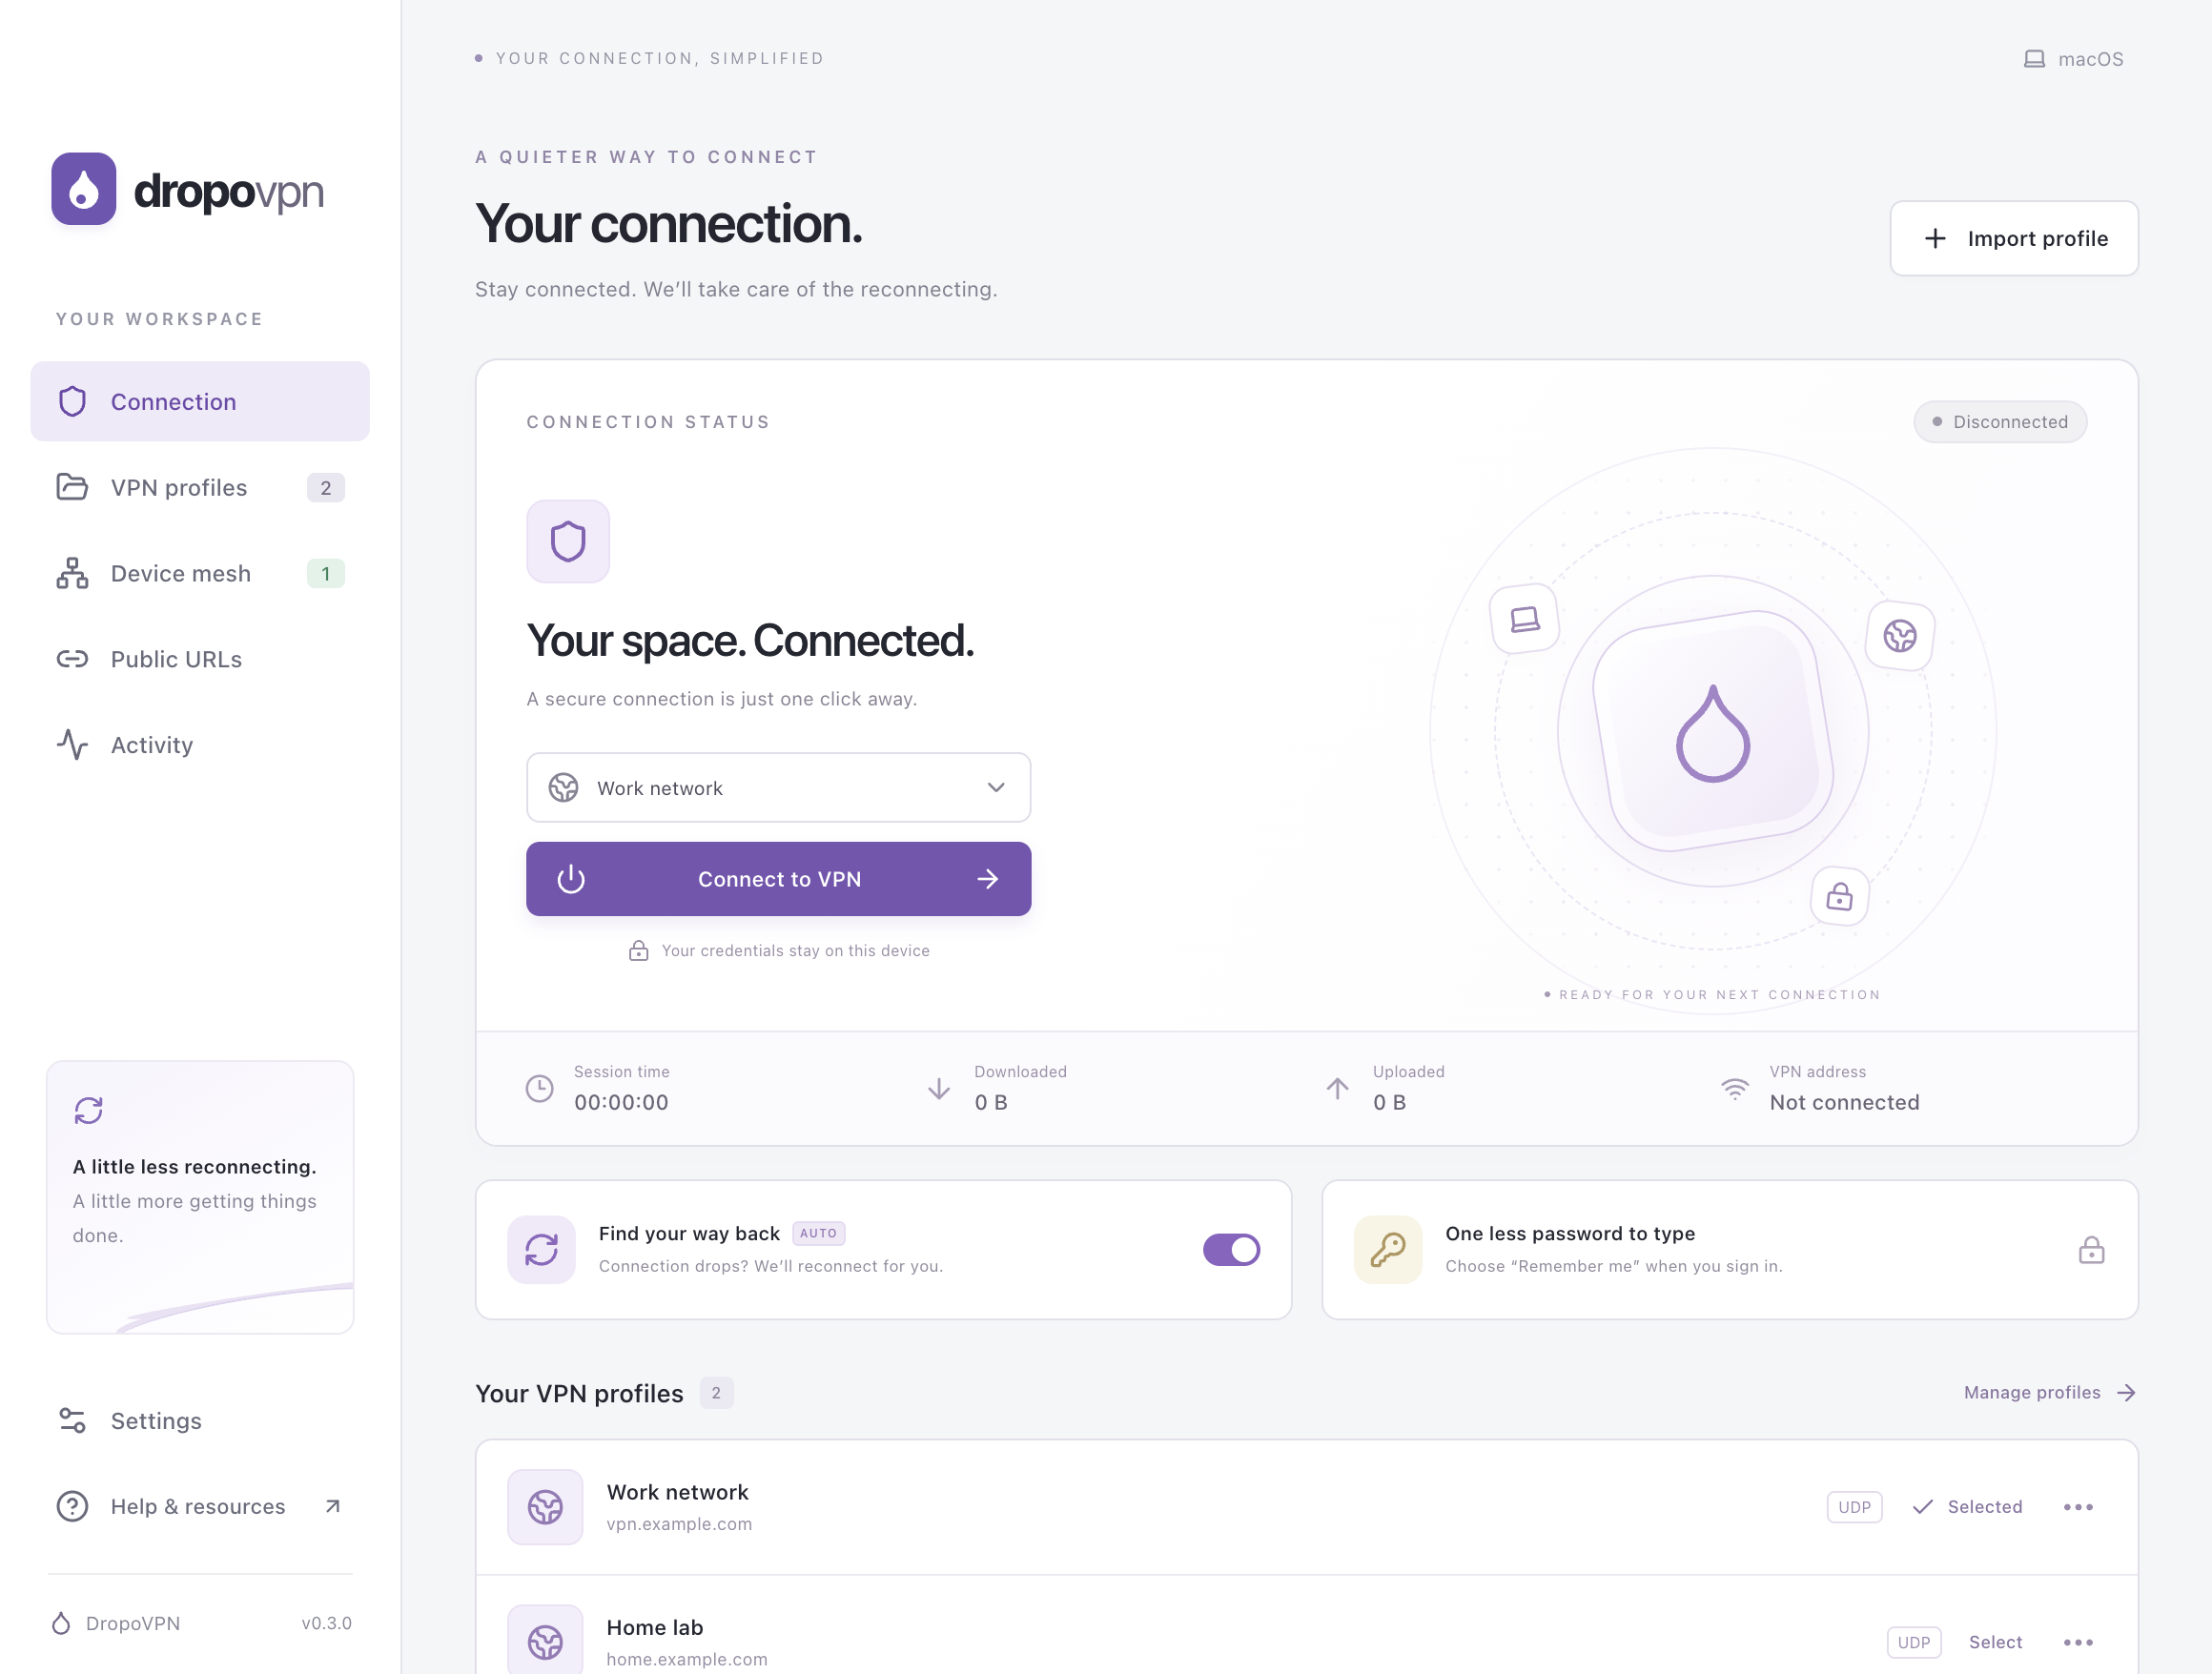Click the padlock icon in orbit graphic
Viewport: 2212px width, 1674px height.
pyautogui.click(x=1839, y=896)
